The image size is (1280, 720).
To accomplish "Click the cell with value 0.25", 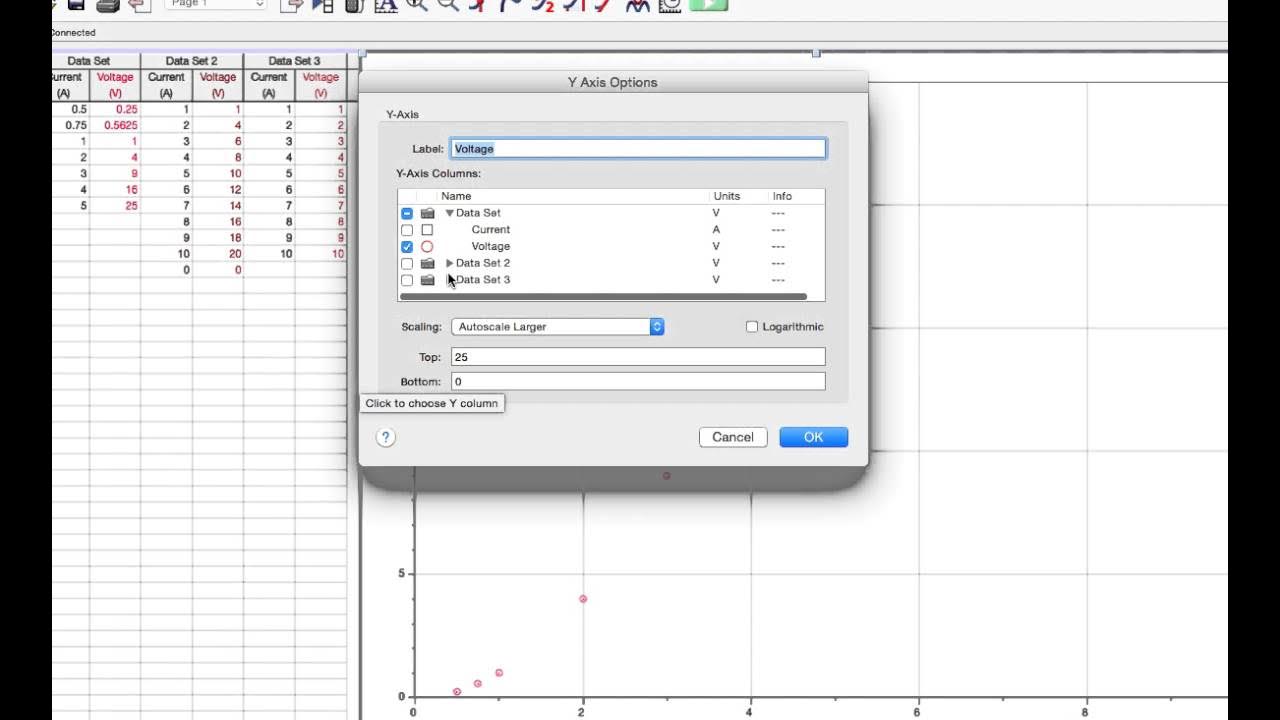I will point(115,110).
